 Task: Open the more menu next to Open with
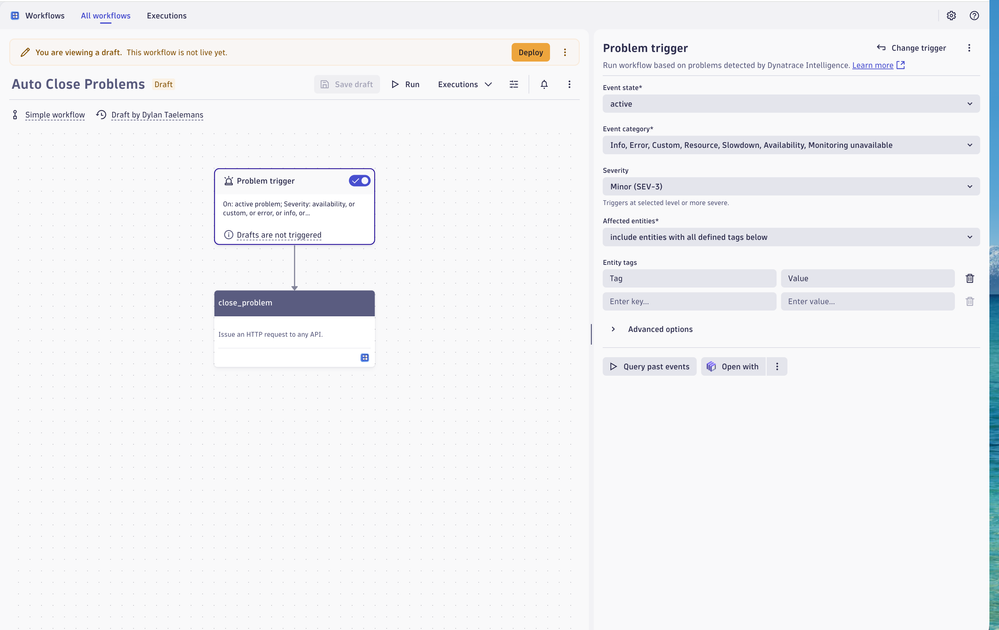pos(777,366)
